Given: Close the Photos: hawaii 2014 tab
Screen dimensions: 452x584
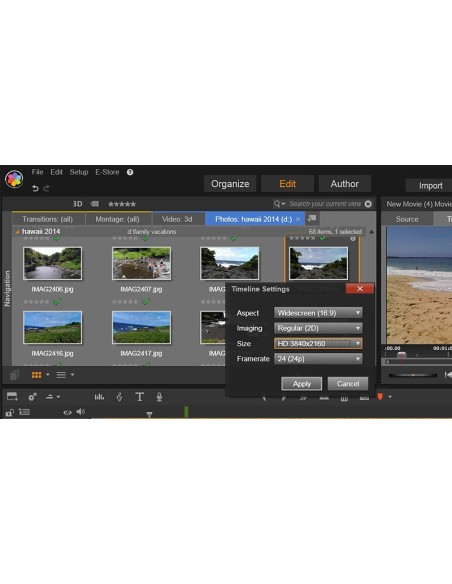Looking at the screenshot, I should [298, 219].
